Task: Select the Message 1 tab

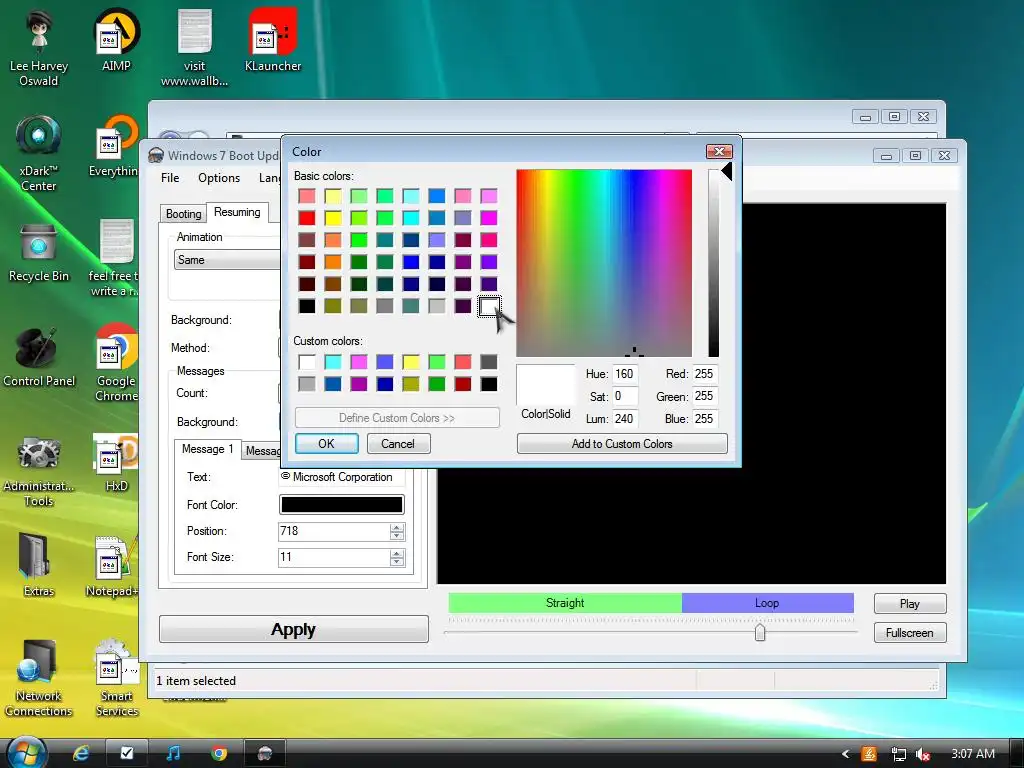Action: click(207, 449)
